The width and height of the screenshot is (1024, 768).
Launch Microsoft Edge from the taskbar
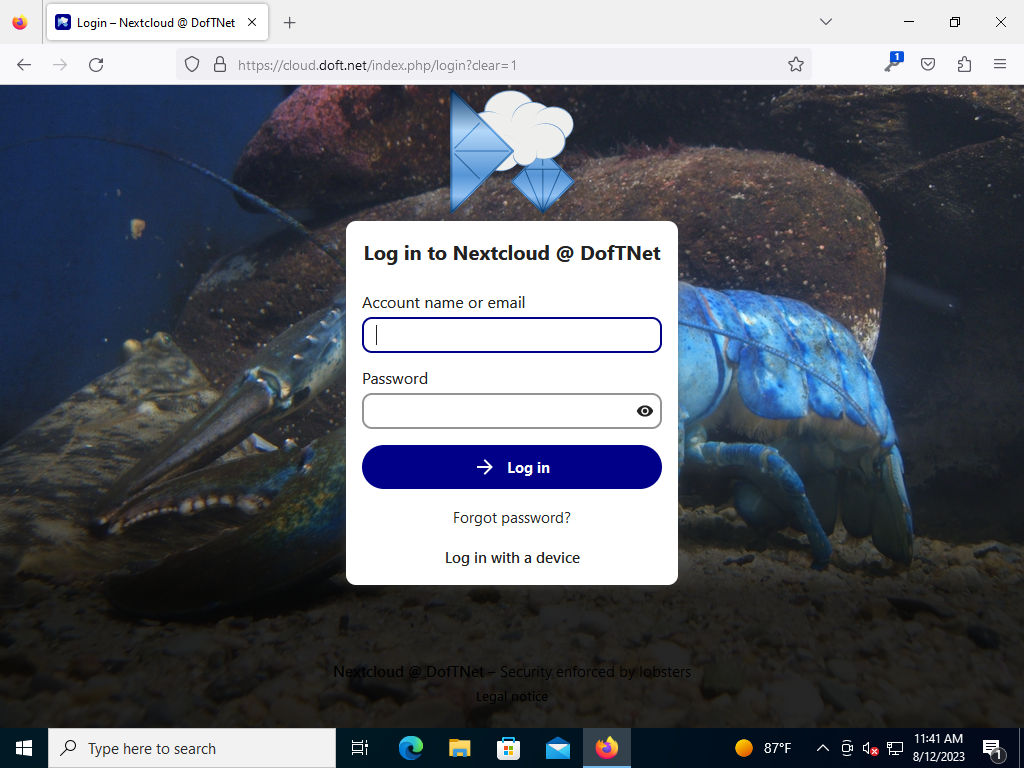coord(411,748)
